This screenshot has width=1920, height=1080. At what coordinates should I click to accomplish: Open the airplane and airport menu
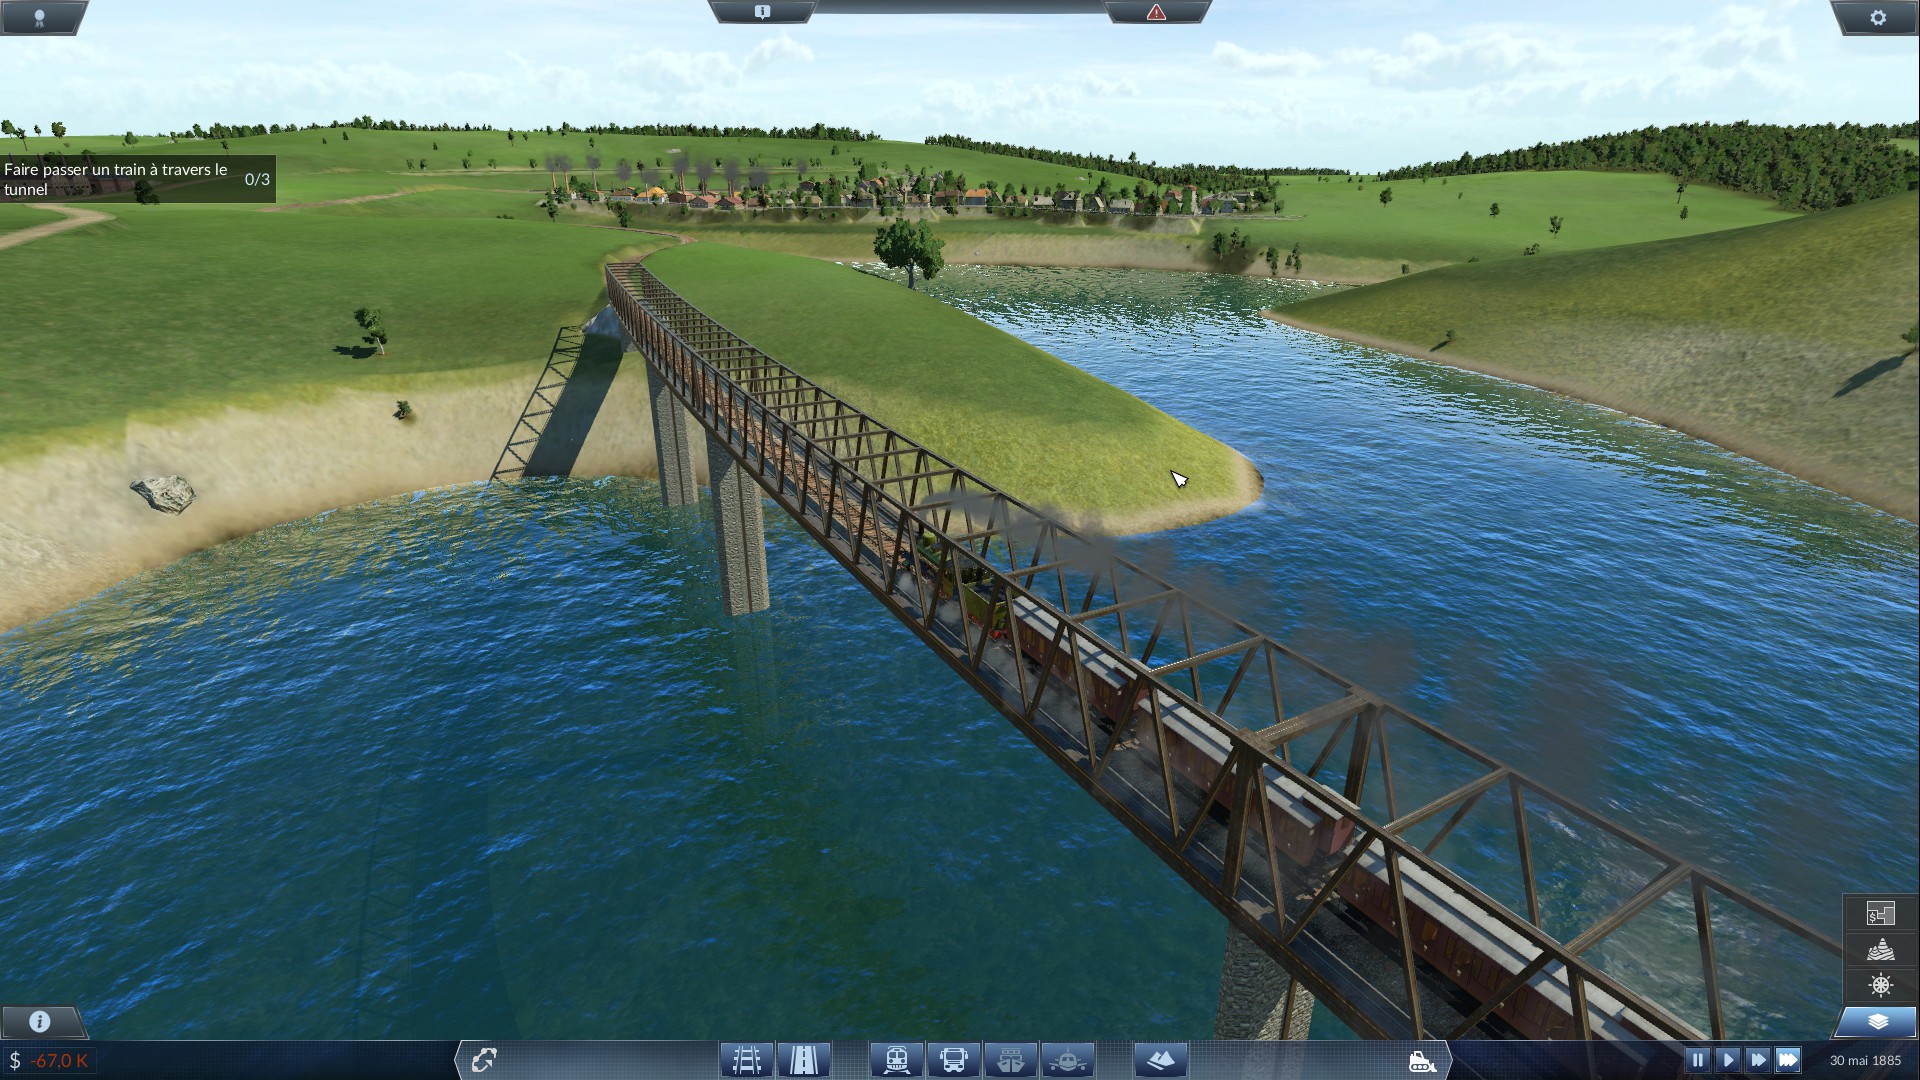pos(1067,1059)
